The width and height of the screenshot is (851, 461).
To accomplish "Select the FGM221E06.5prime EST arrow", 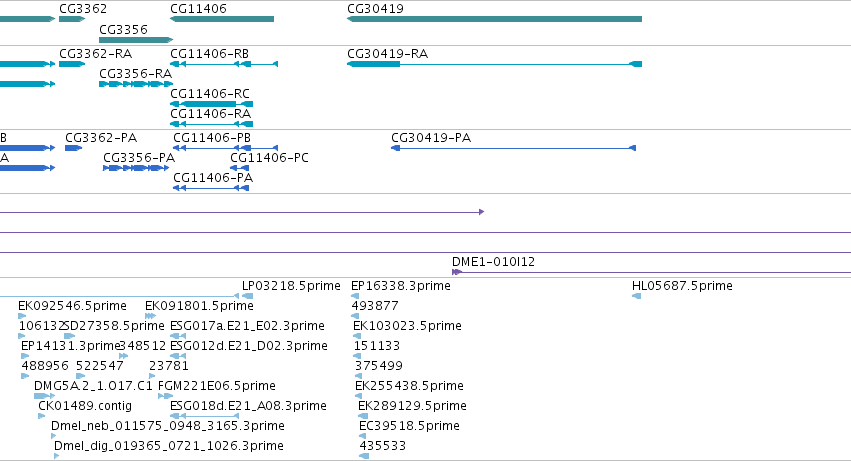I will (166, 396).
